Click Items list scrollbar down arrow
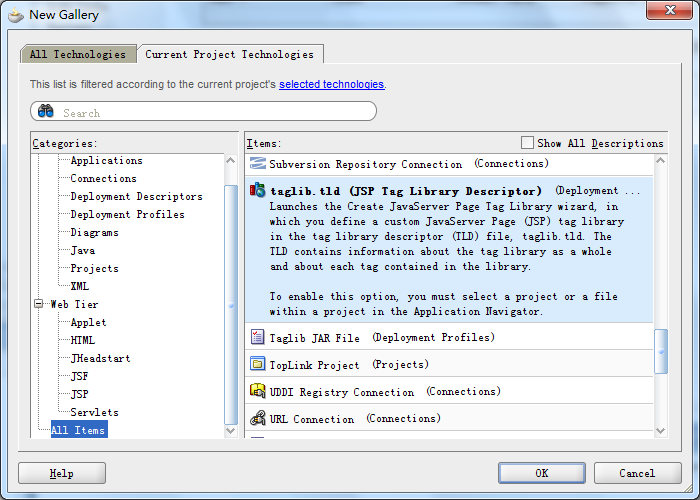 tap(661, 431)
